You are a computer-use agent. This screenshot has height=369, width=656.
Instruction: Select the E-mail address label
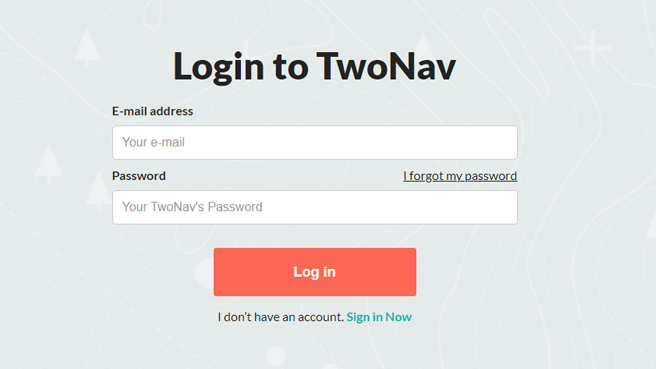(x=152, y=111)
